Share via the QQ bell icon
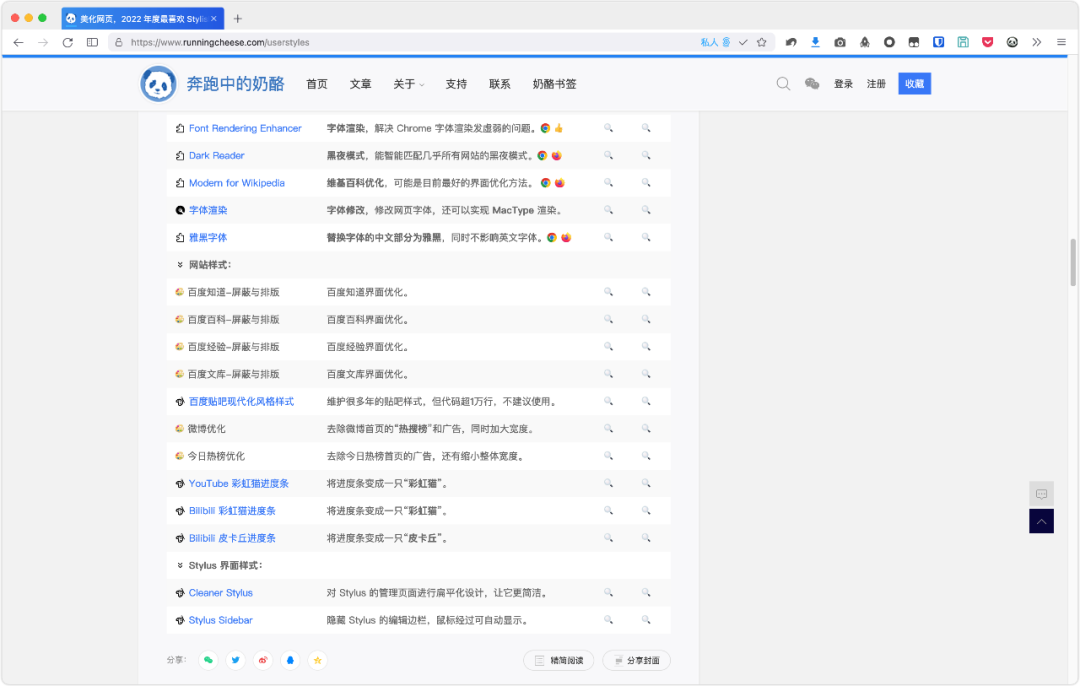Screen dimensions: 1080x686 pyautogui.click(x=290, y=660)
